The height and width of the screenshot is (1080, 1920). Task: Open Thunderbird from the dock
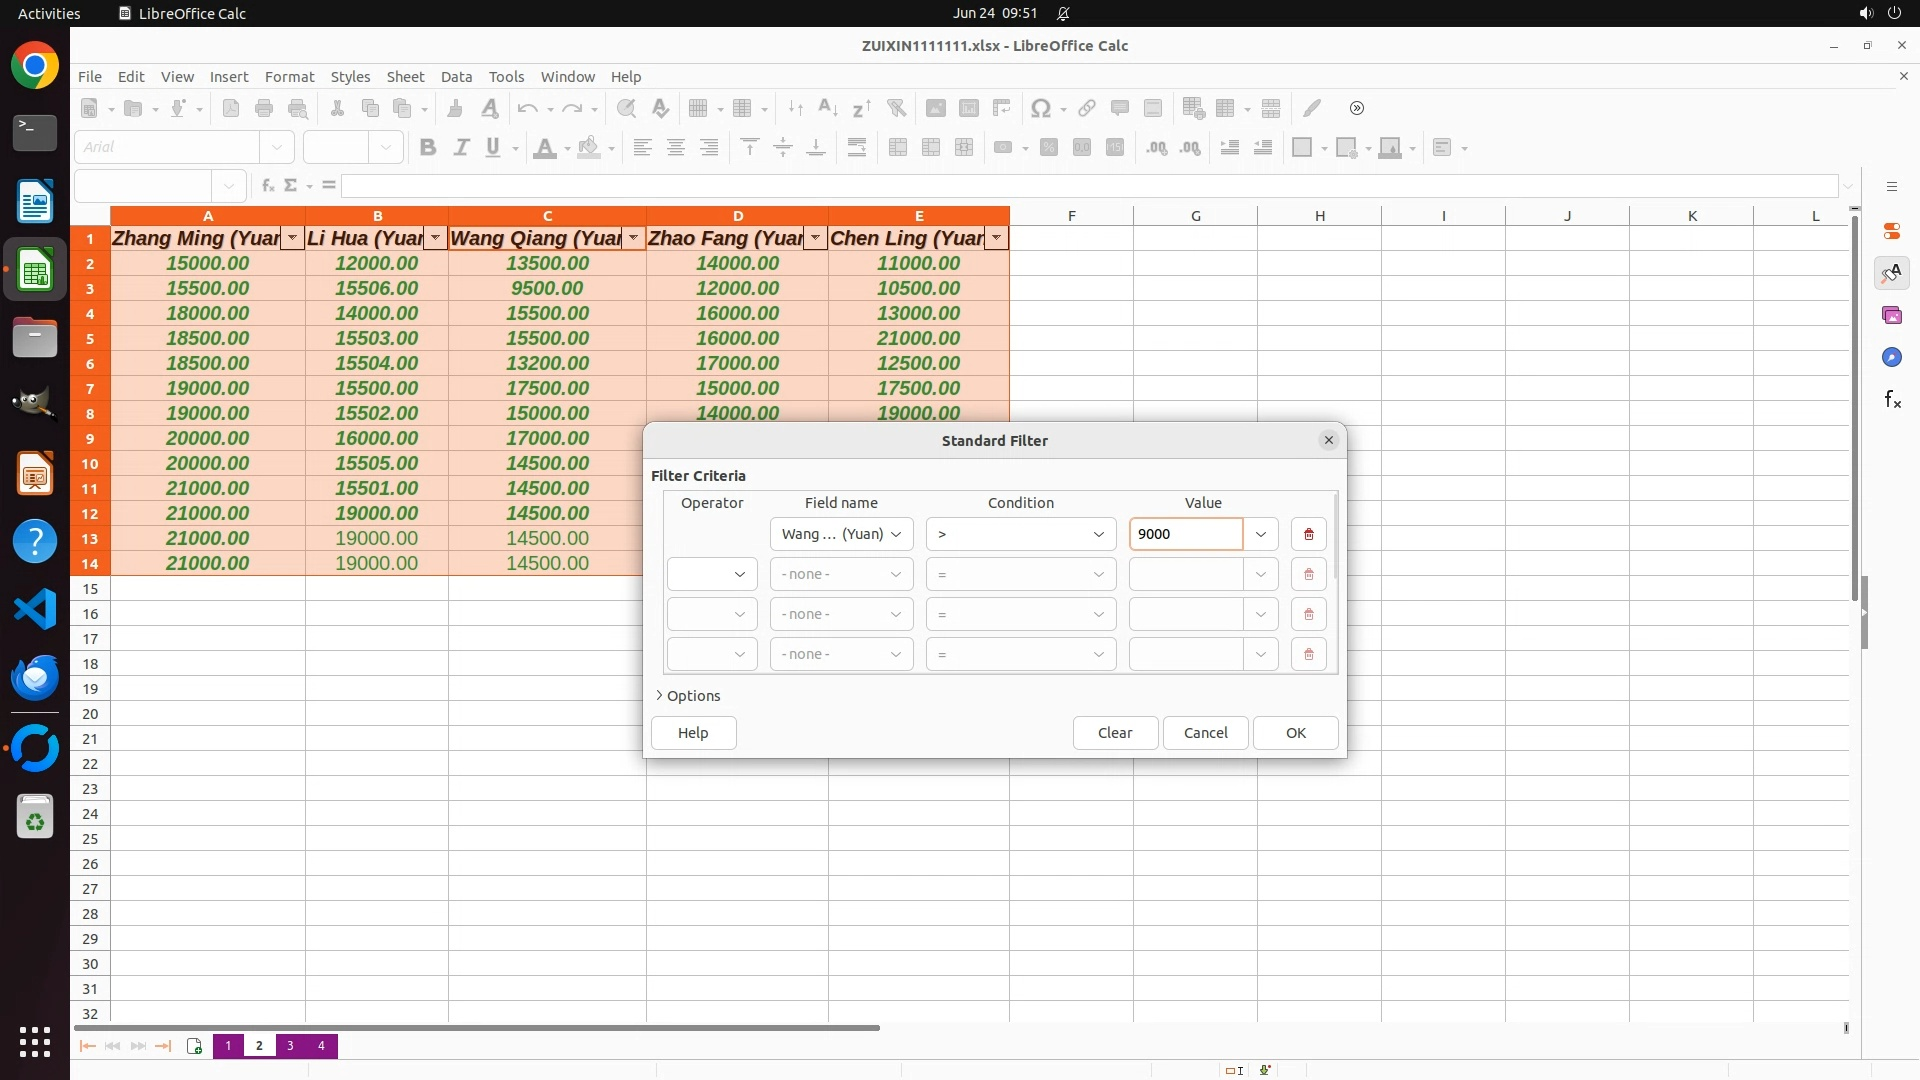35,678
